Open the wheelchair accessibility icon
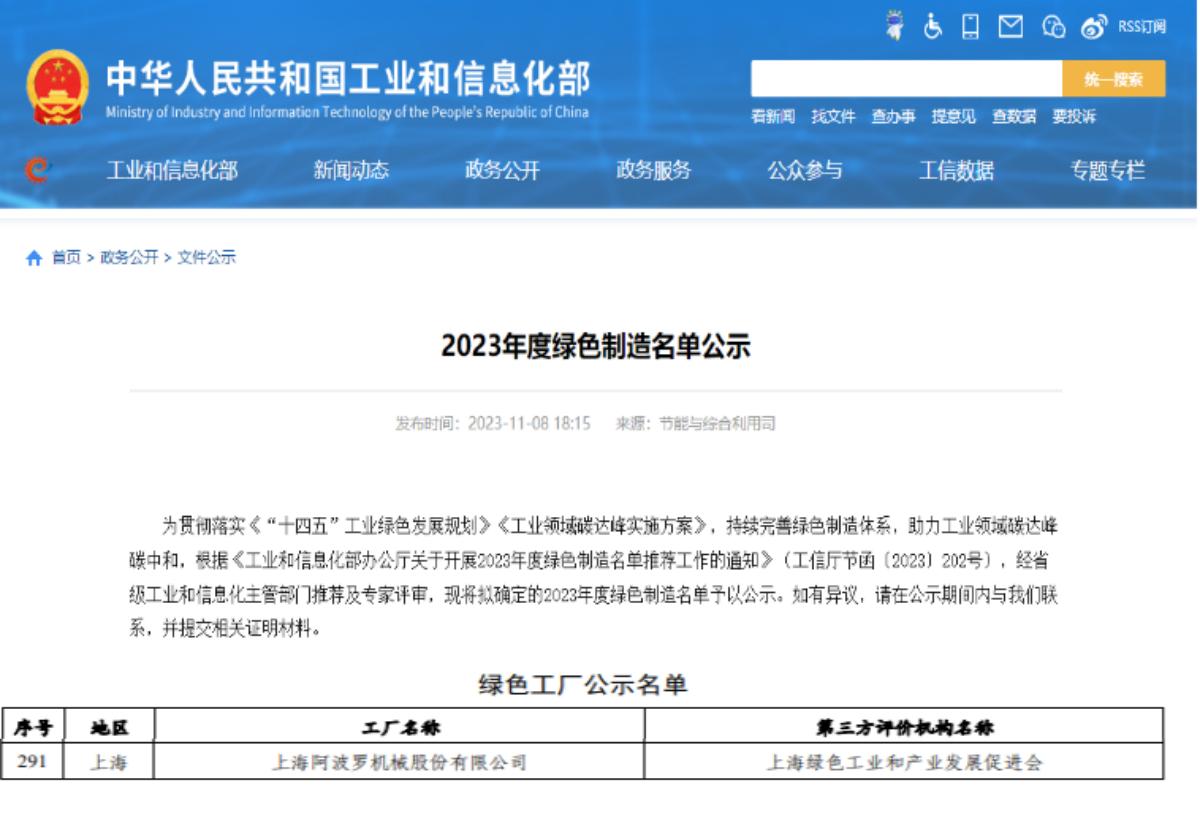Screen dimensions: 1200x840 tap(933, 27)
